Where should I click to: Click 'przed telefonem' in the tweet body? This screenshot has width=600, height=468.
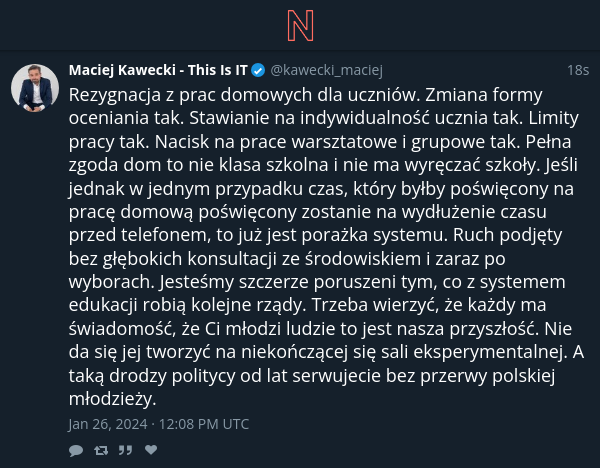click(x=140, y=235)
